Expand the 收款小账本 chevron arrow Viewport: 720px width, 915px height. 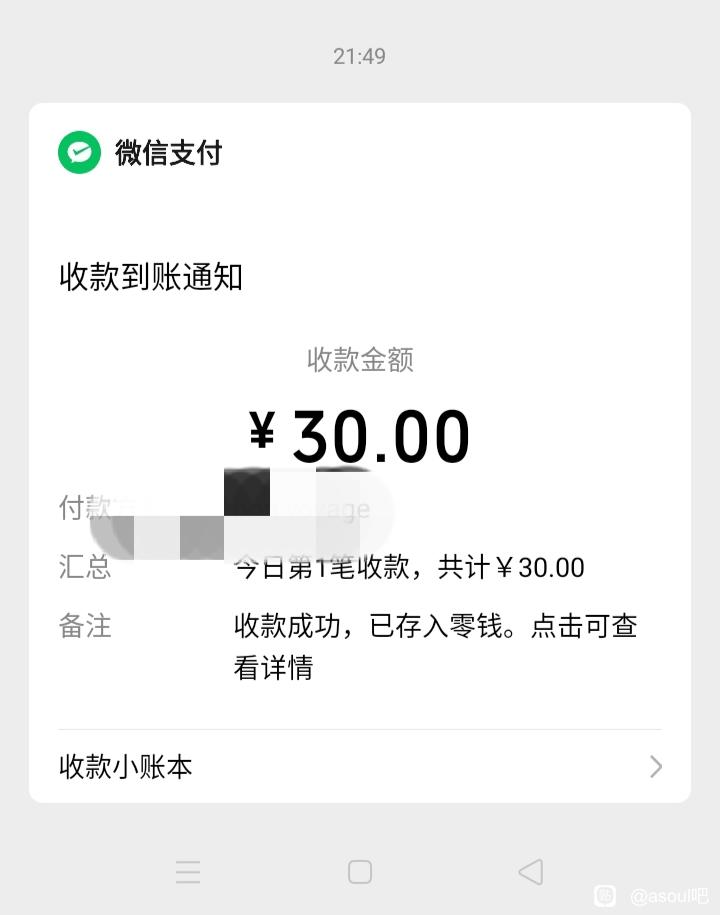point(656,767)
